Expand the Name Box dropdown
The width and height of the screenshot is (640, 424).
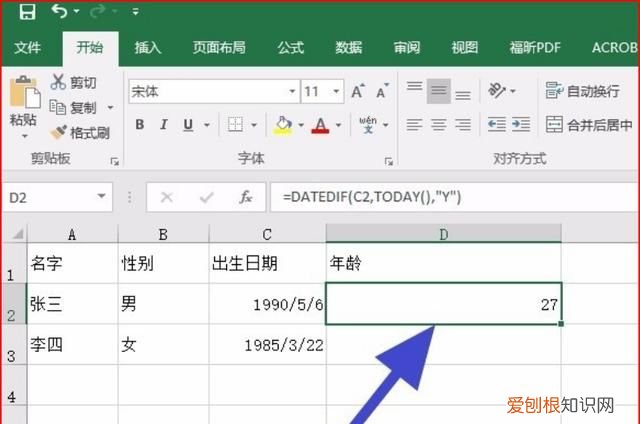coord(101,197)
